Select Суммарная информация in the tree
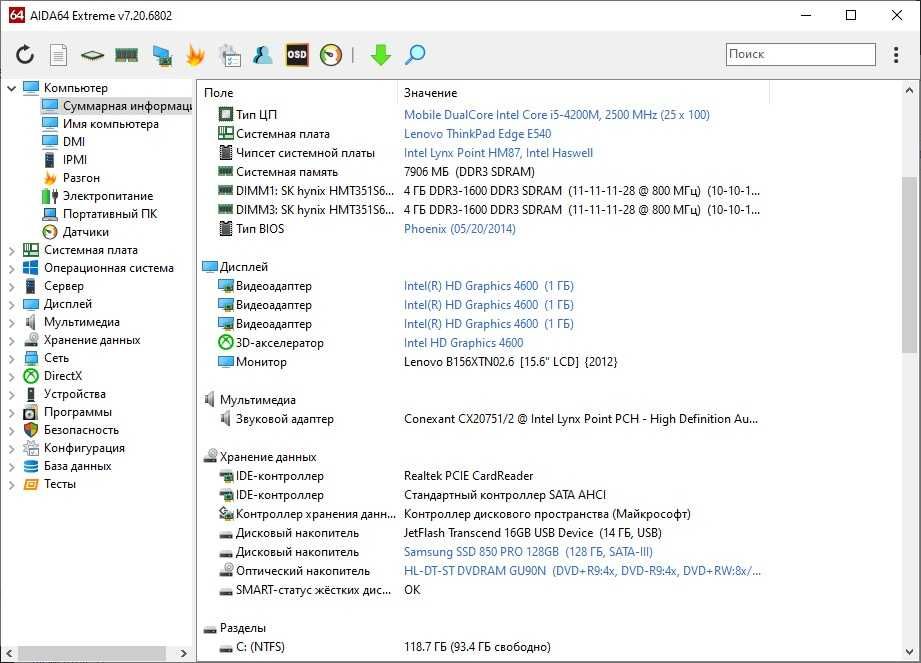Screen dimensions: 921x663 click(127, 106)
